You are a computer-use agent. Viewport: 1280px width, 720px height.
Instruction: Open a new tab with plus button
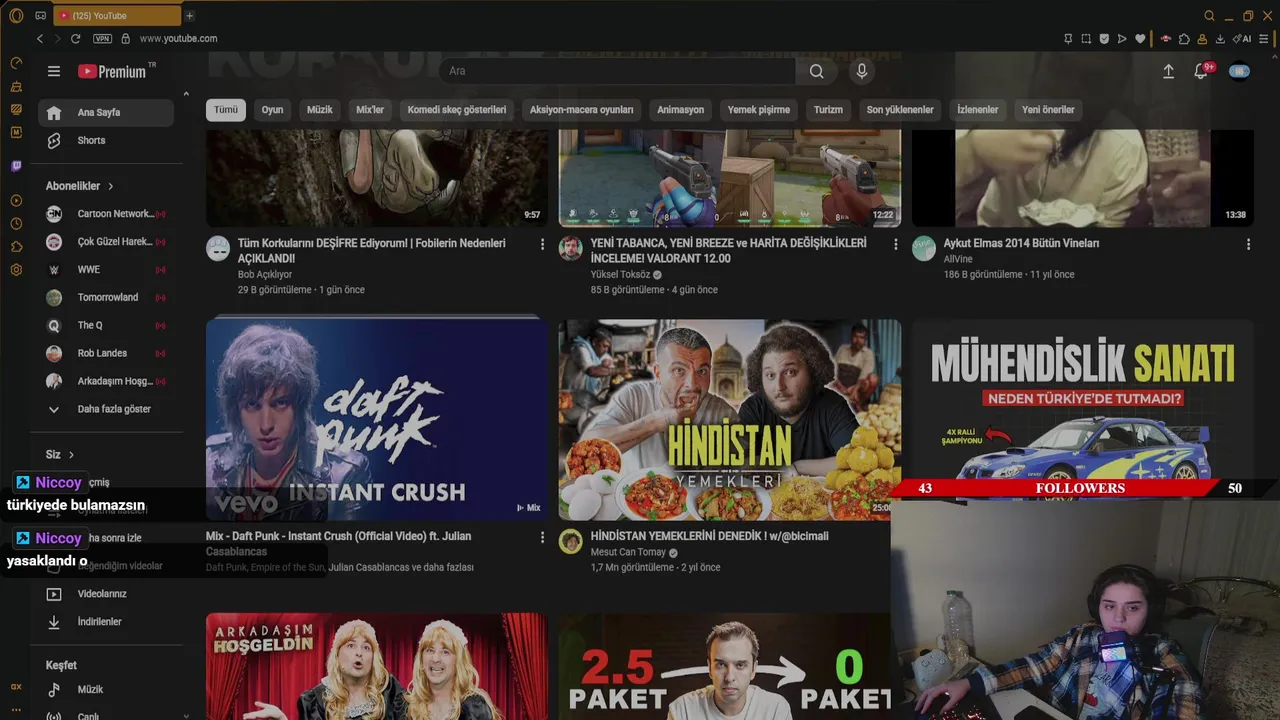click(189, 15)
